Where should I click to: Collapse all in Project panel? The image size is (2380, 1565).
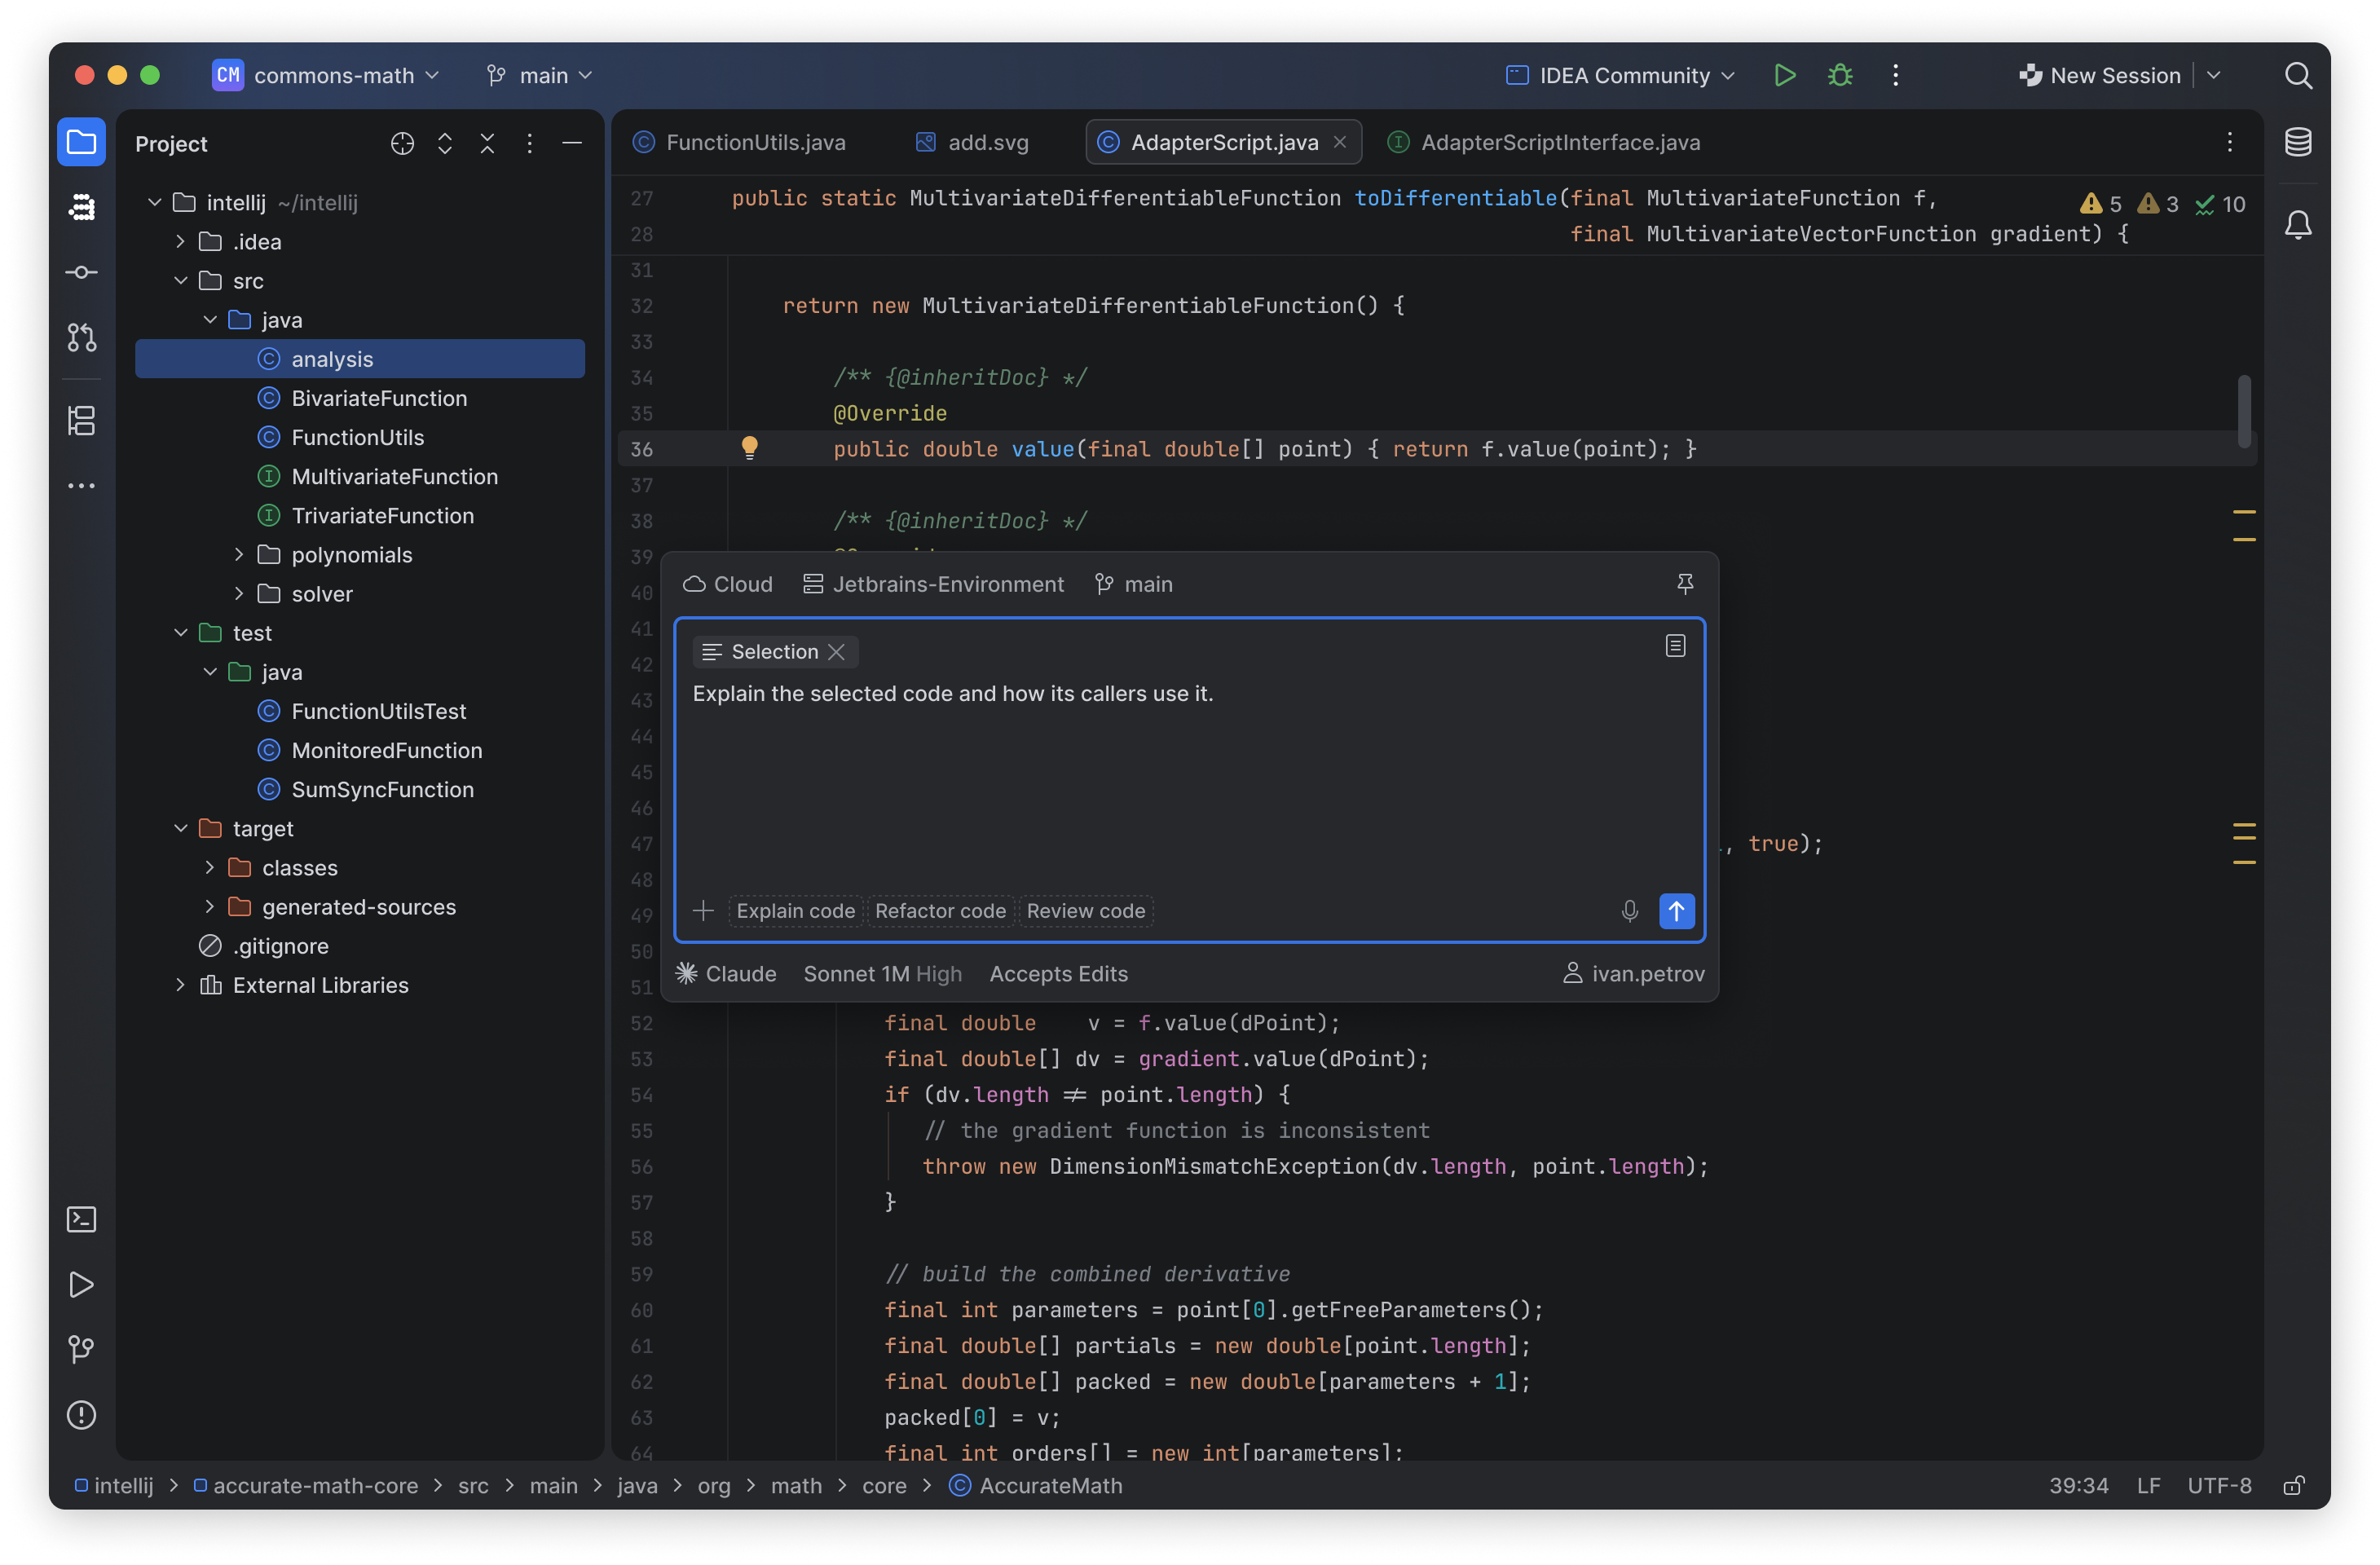pyautogui.click(x=487, y=144)
